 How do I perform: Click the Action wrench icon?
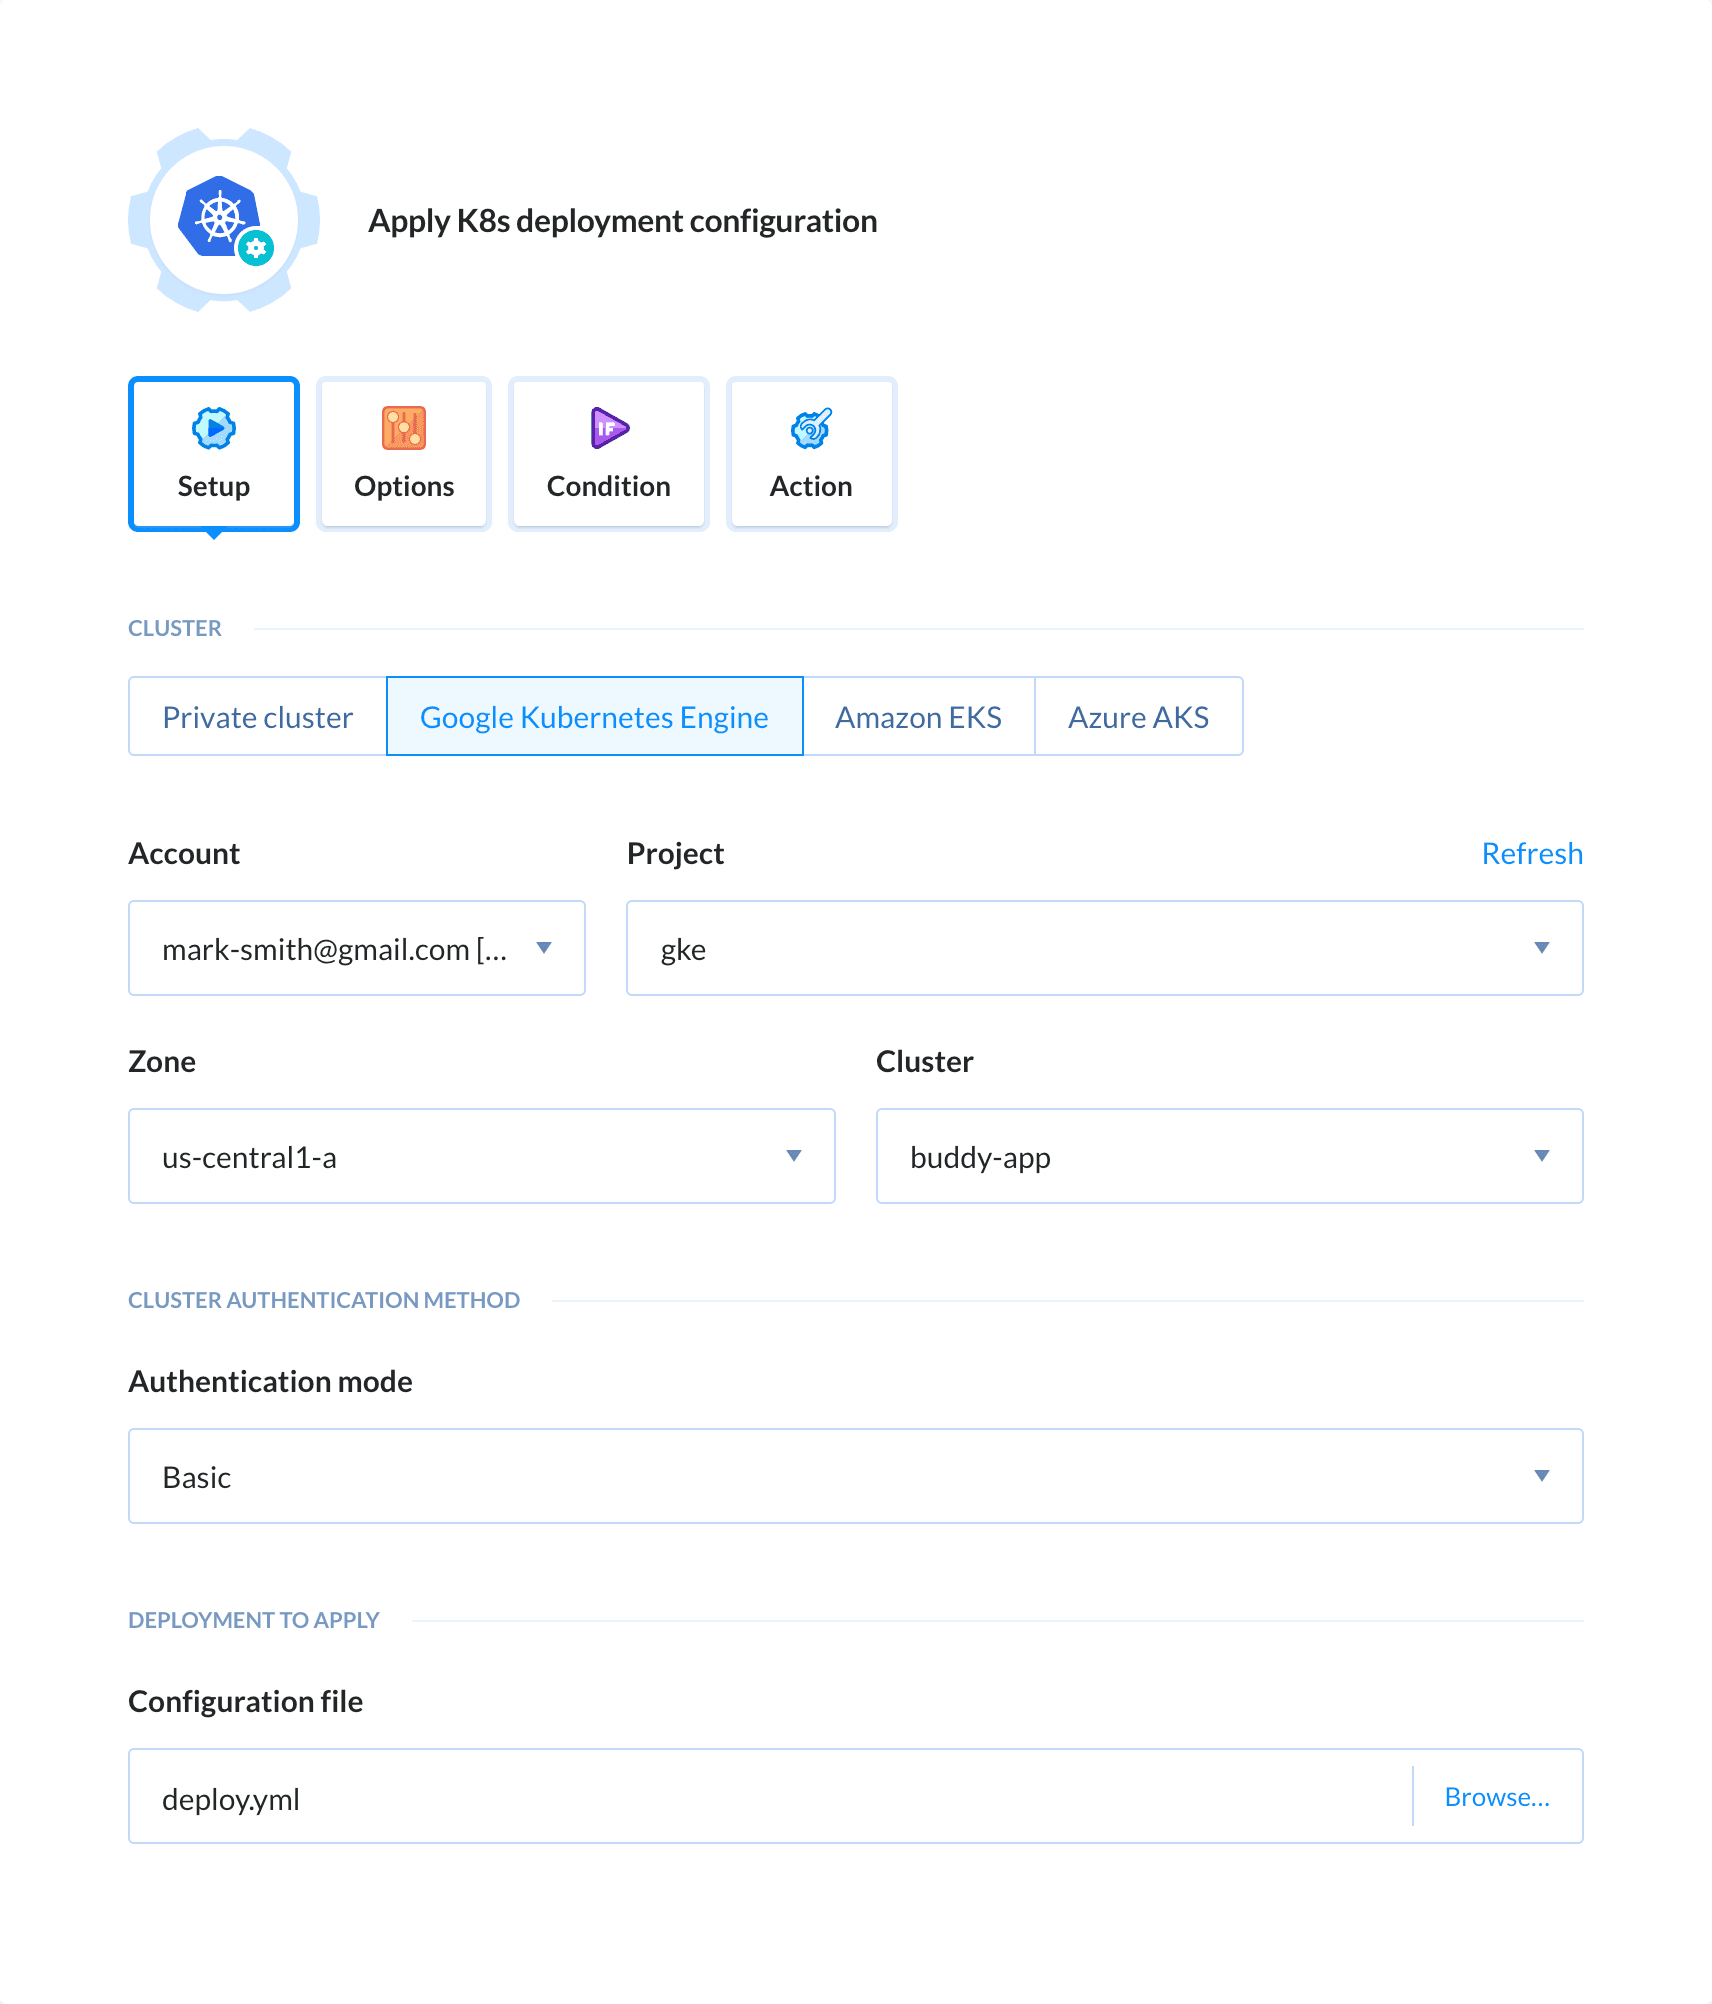811,429
